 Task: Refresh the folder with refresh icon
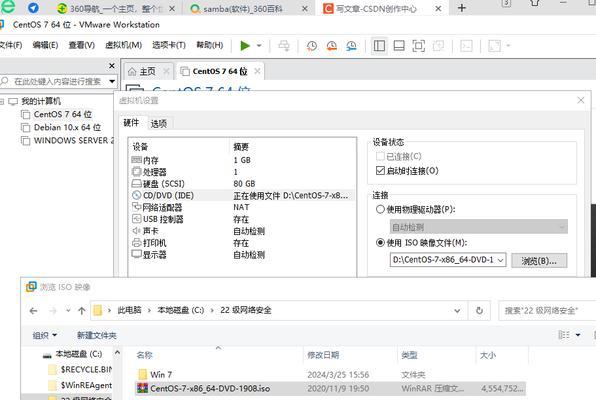[x=479, y=311]
